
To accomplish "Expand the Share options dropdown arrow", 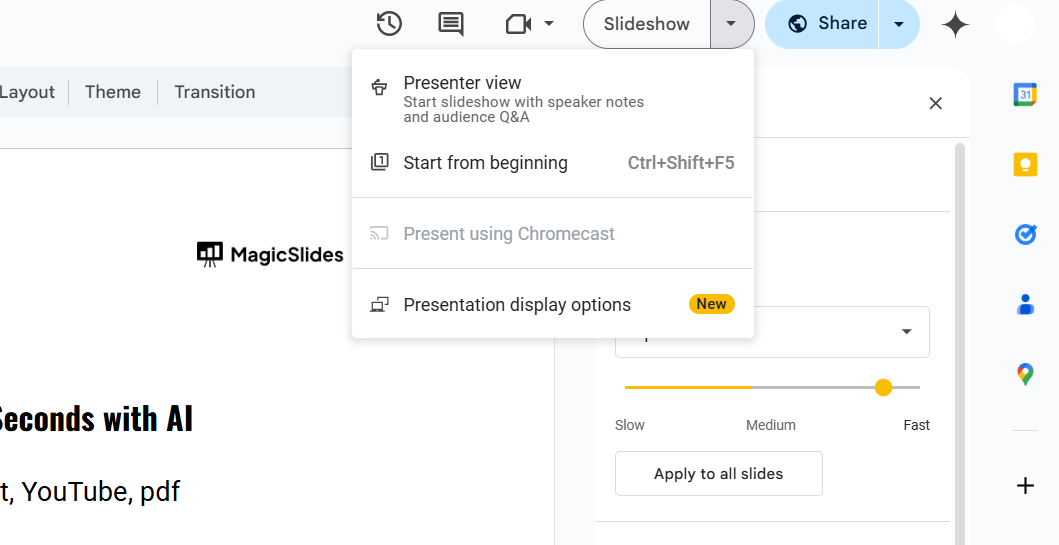I will coord(899,24).
